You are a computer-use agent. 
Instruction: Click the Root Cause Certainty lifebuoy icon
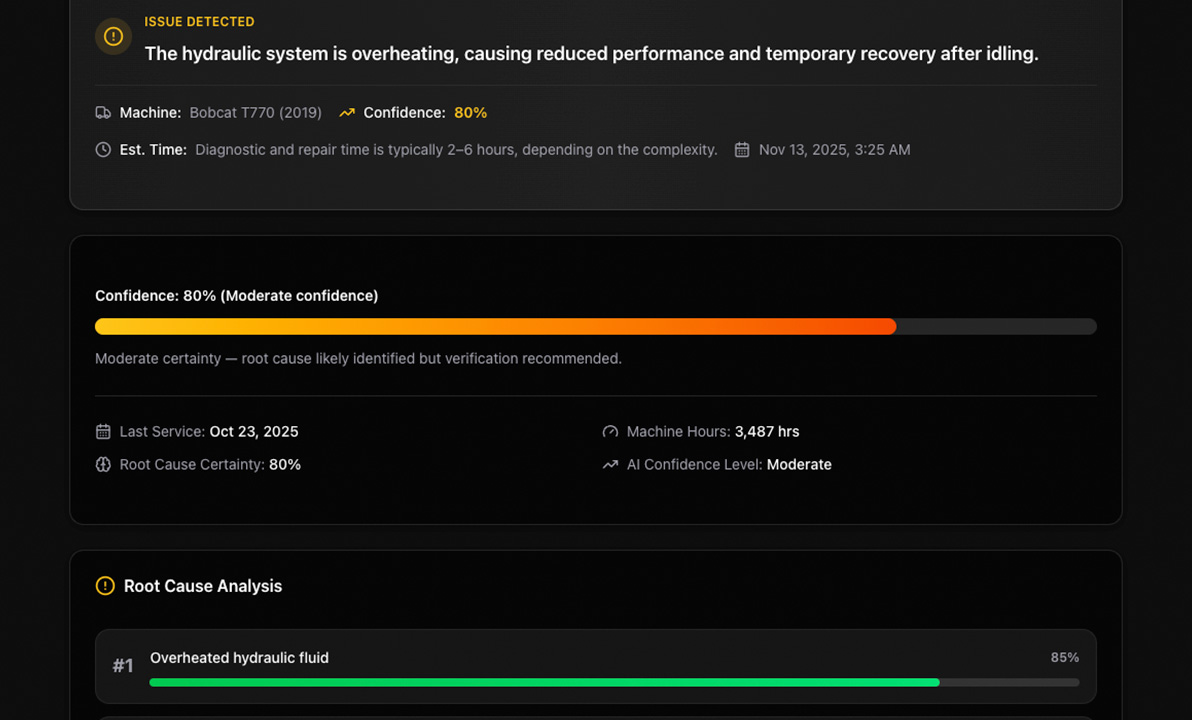coord(102,464)
